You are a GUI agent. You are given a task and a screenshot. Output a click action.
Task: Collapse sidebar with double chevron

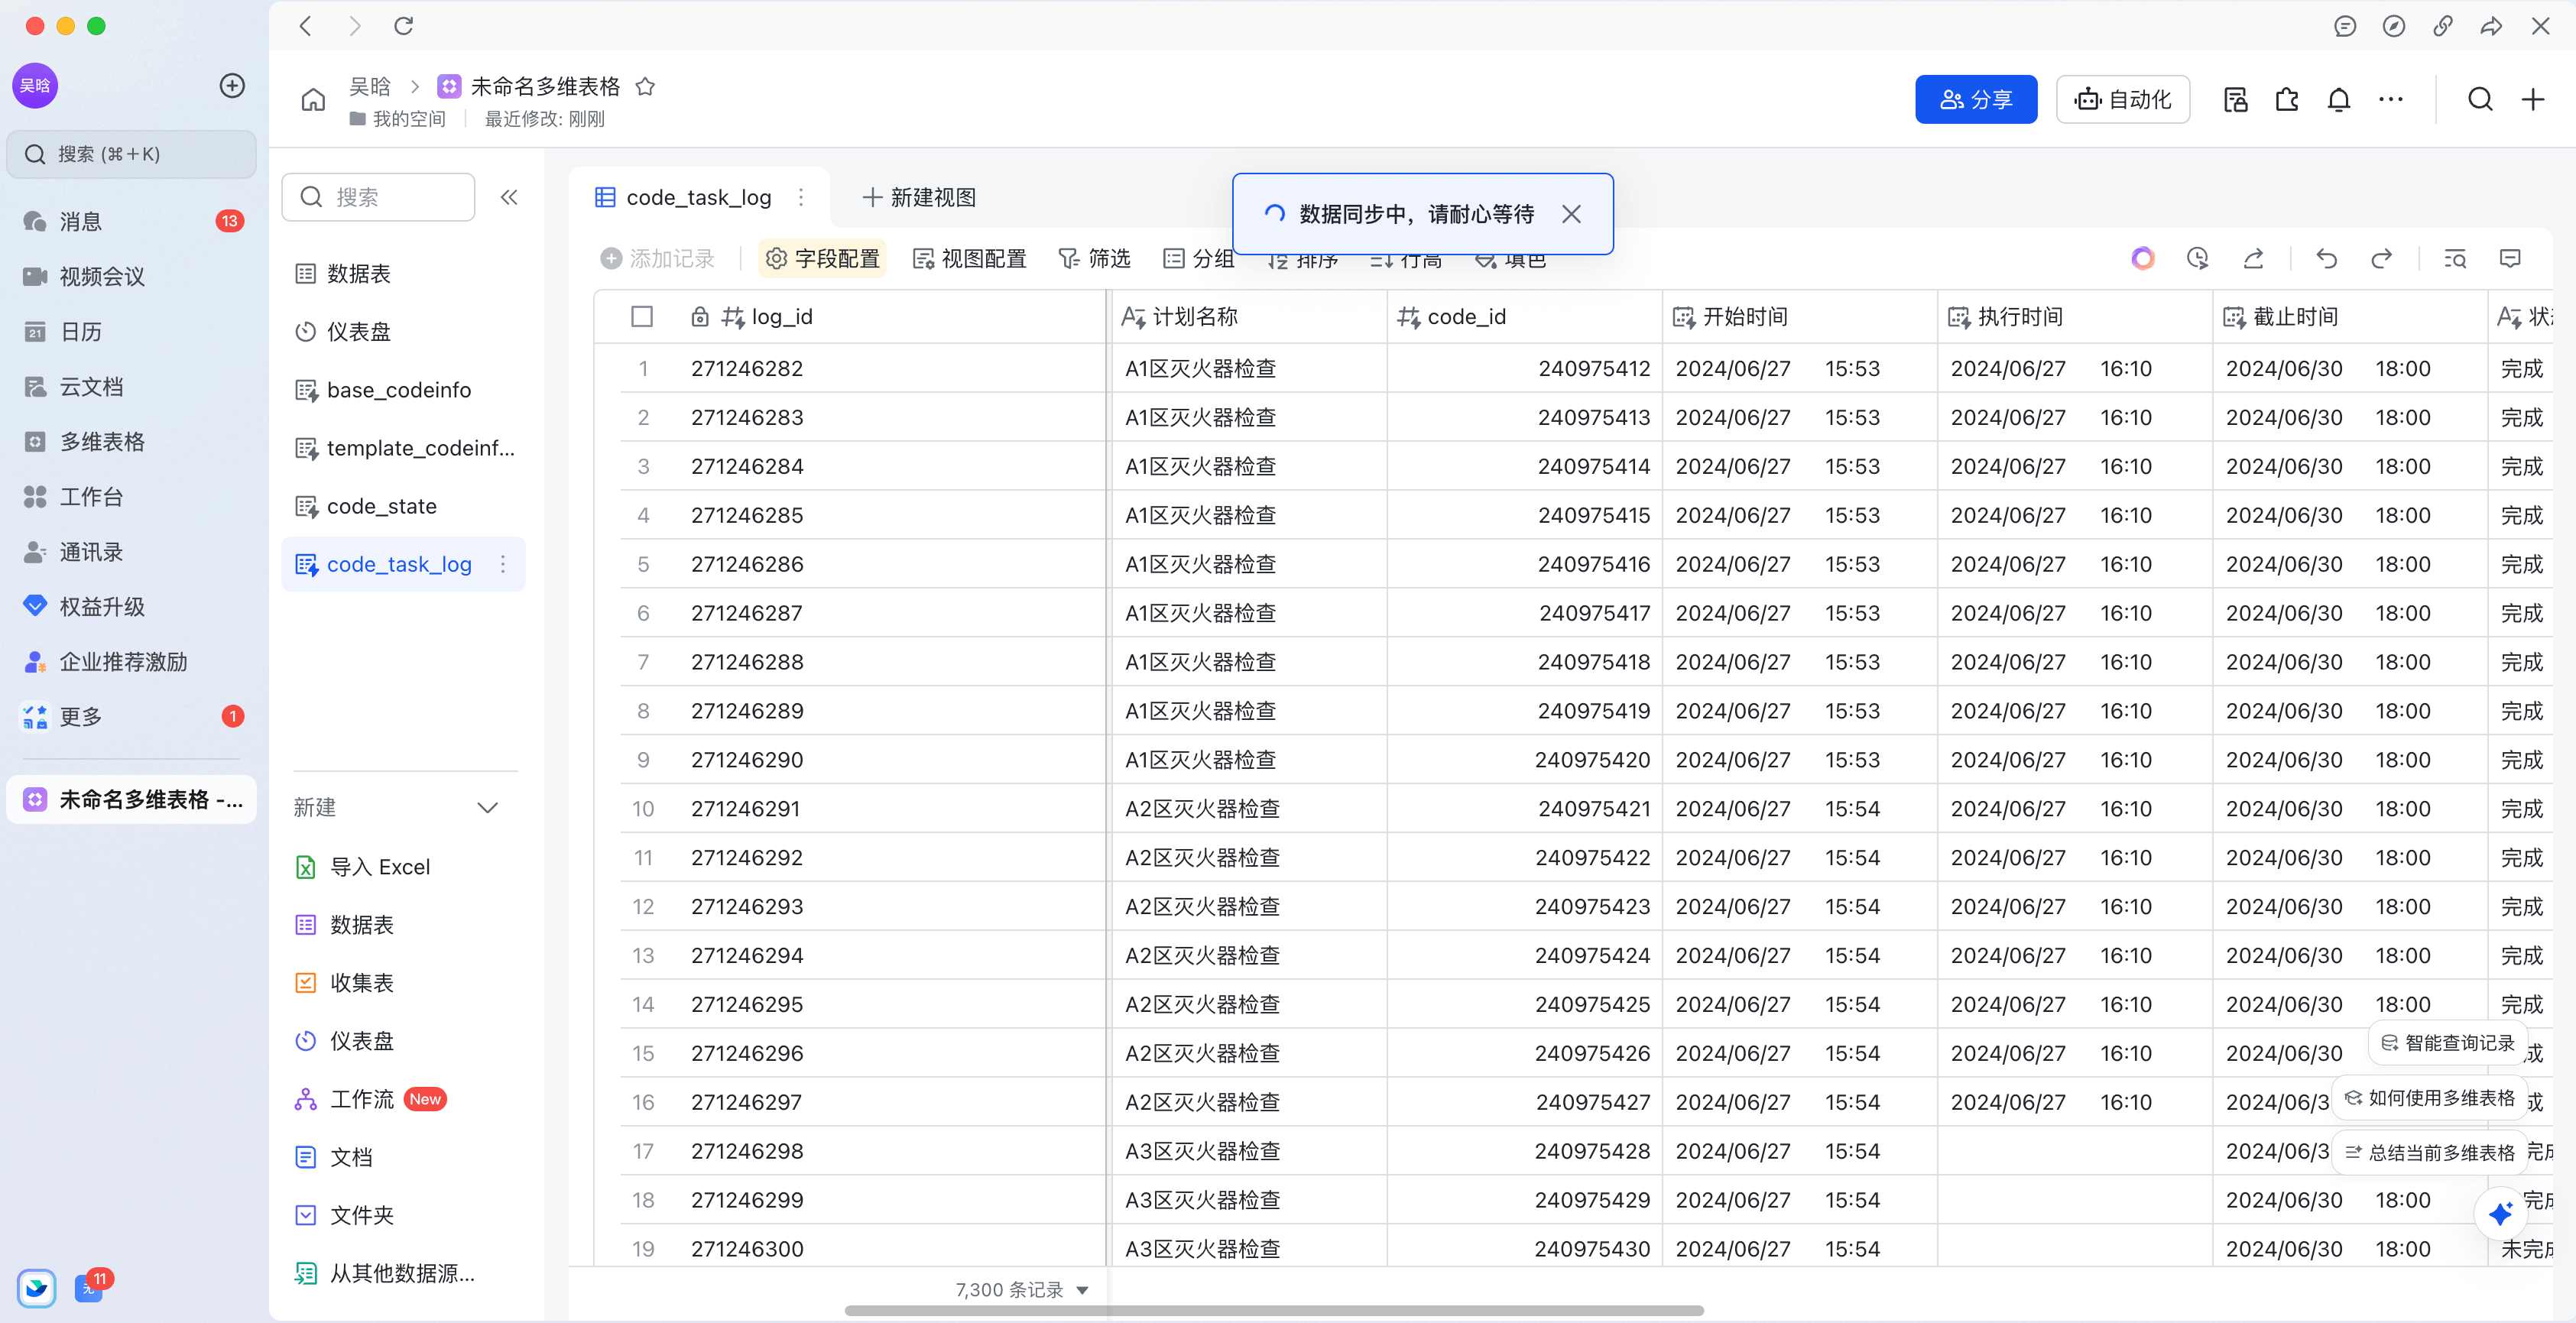(509, 197)
